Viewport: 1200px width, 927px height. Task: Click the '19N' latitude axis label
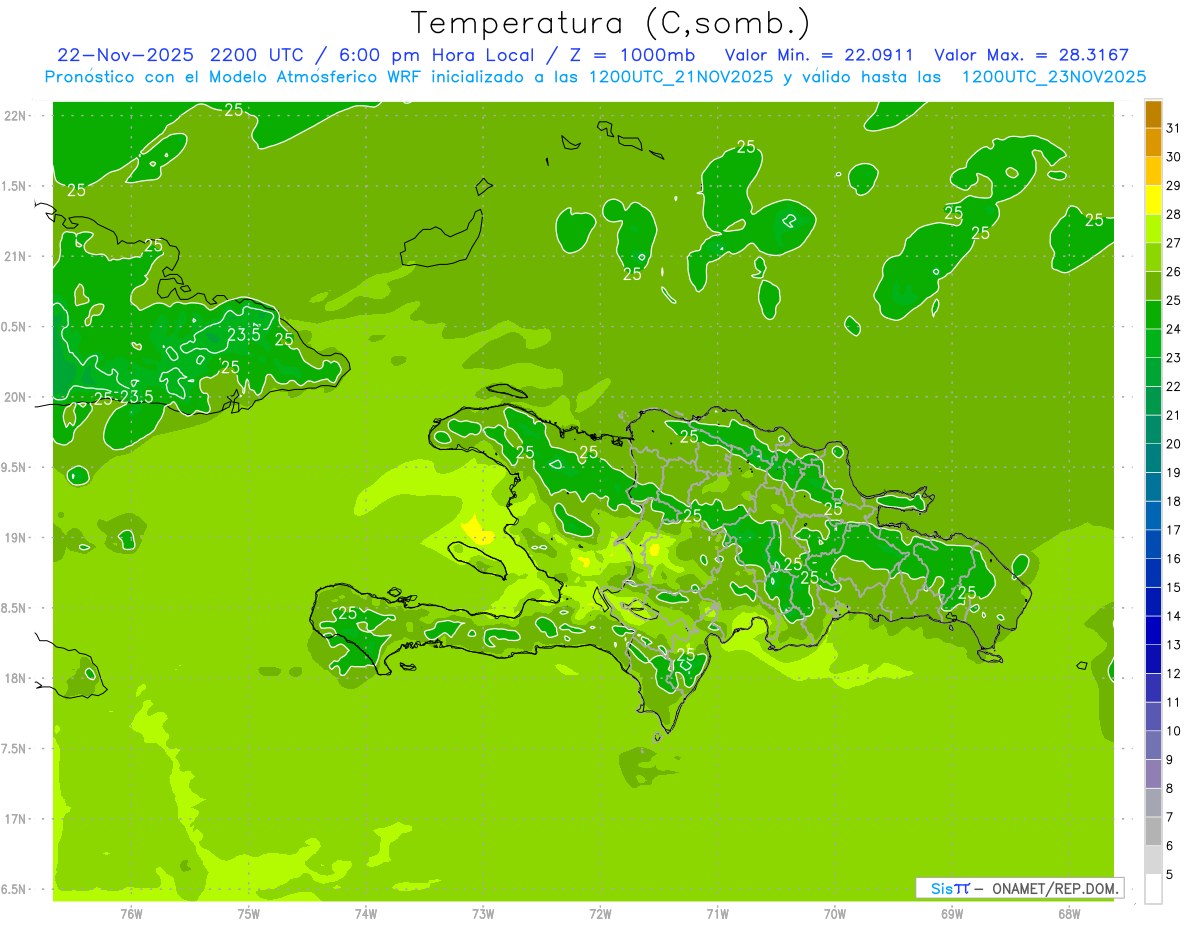14,538
